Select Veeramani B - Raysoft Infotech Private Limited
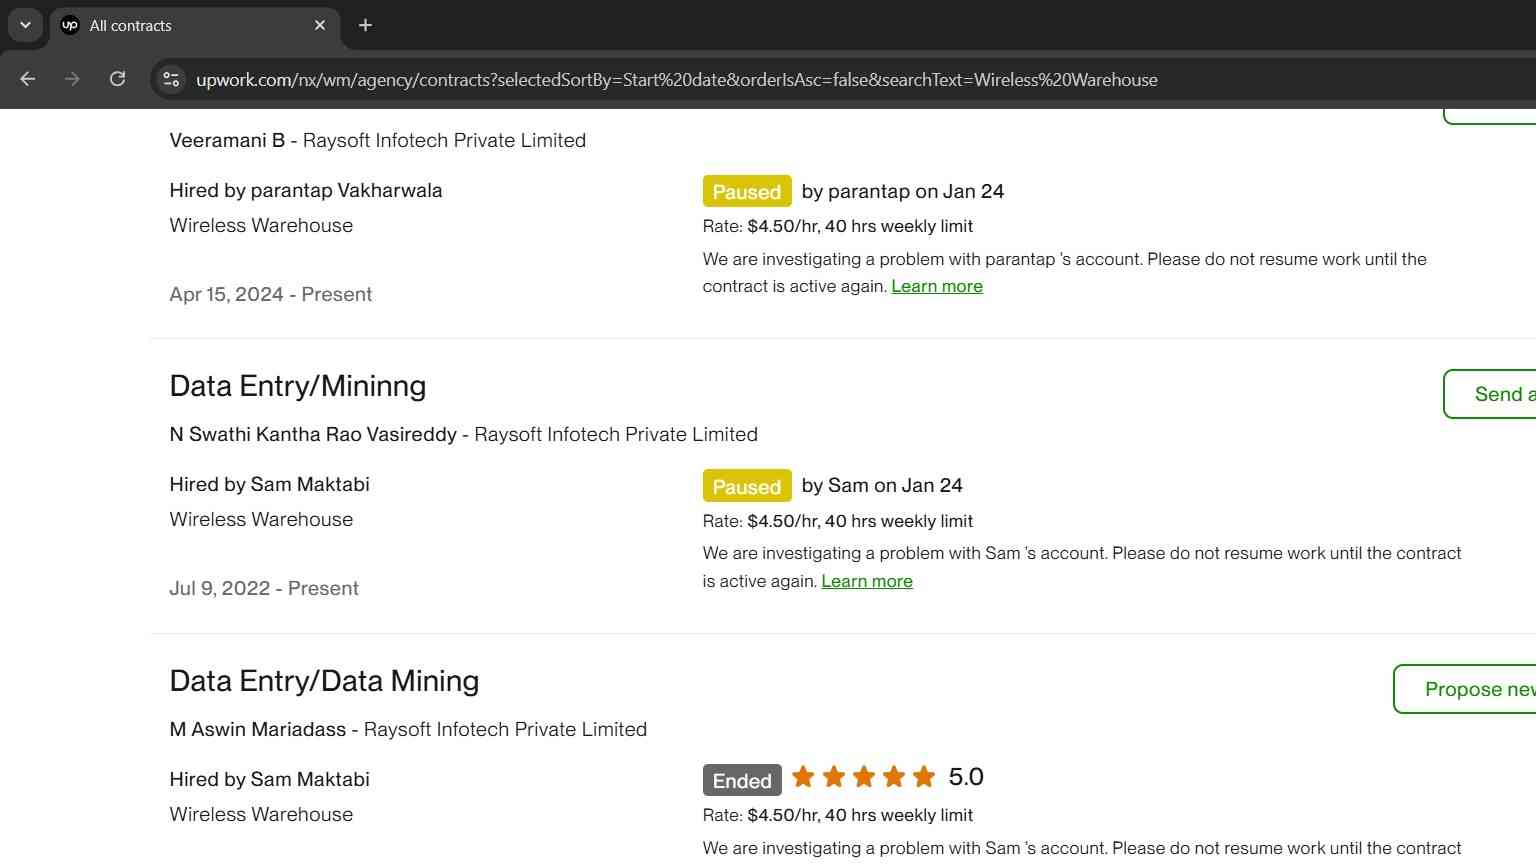This screenshot has height=864, width=1536. 378,140
